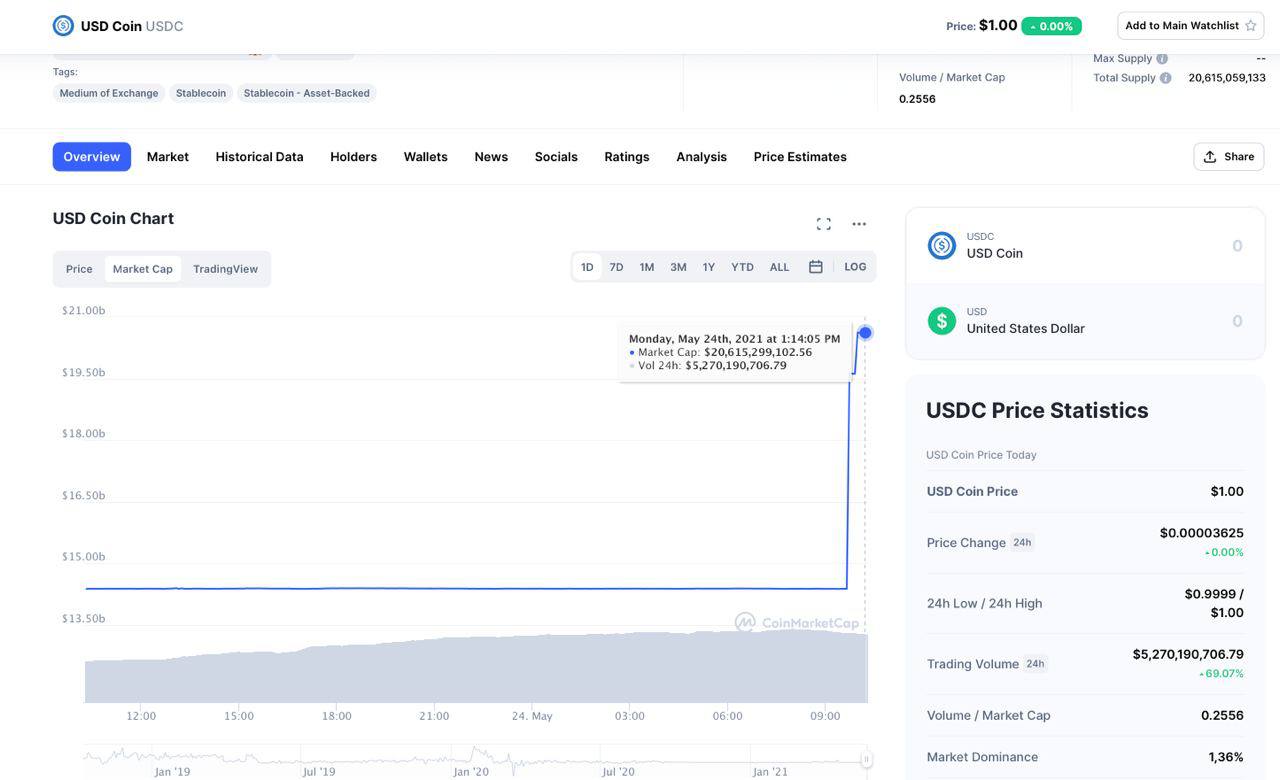The height and width of the screenshot is (780, 1280).
Task: Click the Medium of Exchange tag
Action: (109, 93)
